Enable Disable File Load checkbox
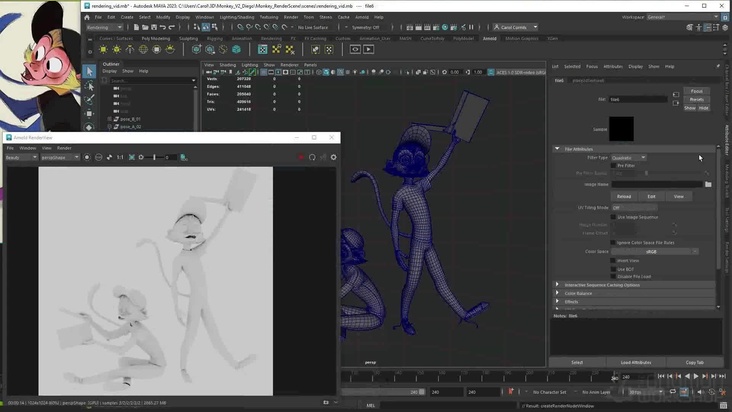 point(613,276)
